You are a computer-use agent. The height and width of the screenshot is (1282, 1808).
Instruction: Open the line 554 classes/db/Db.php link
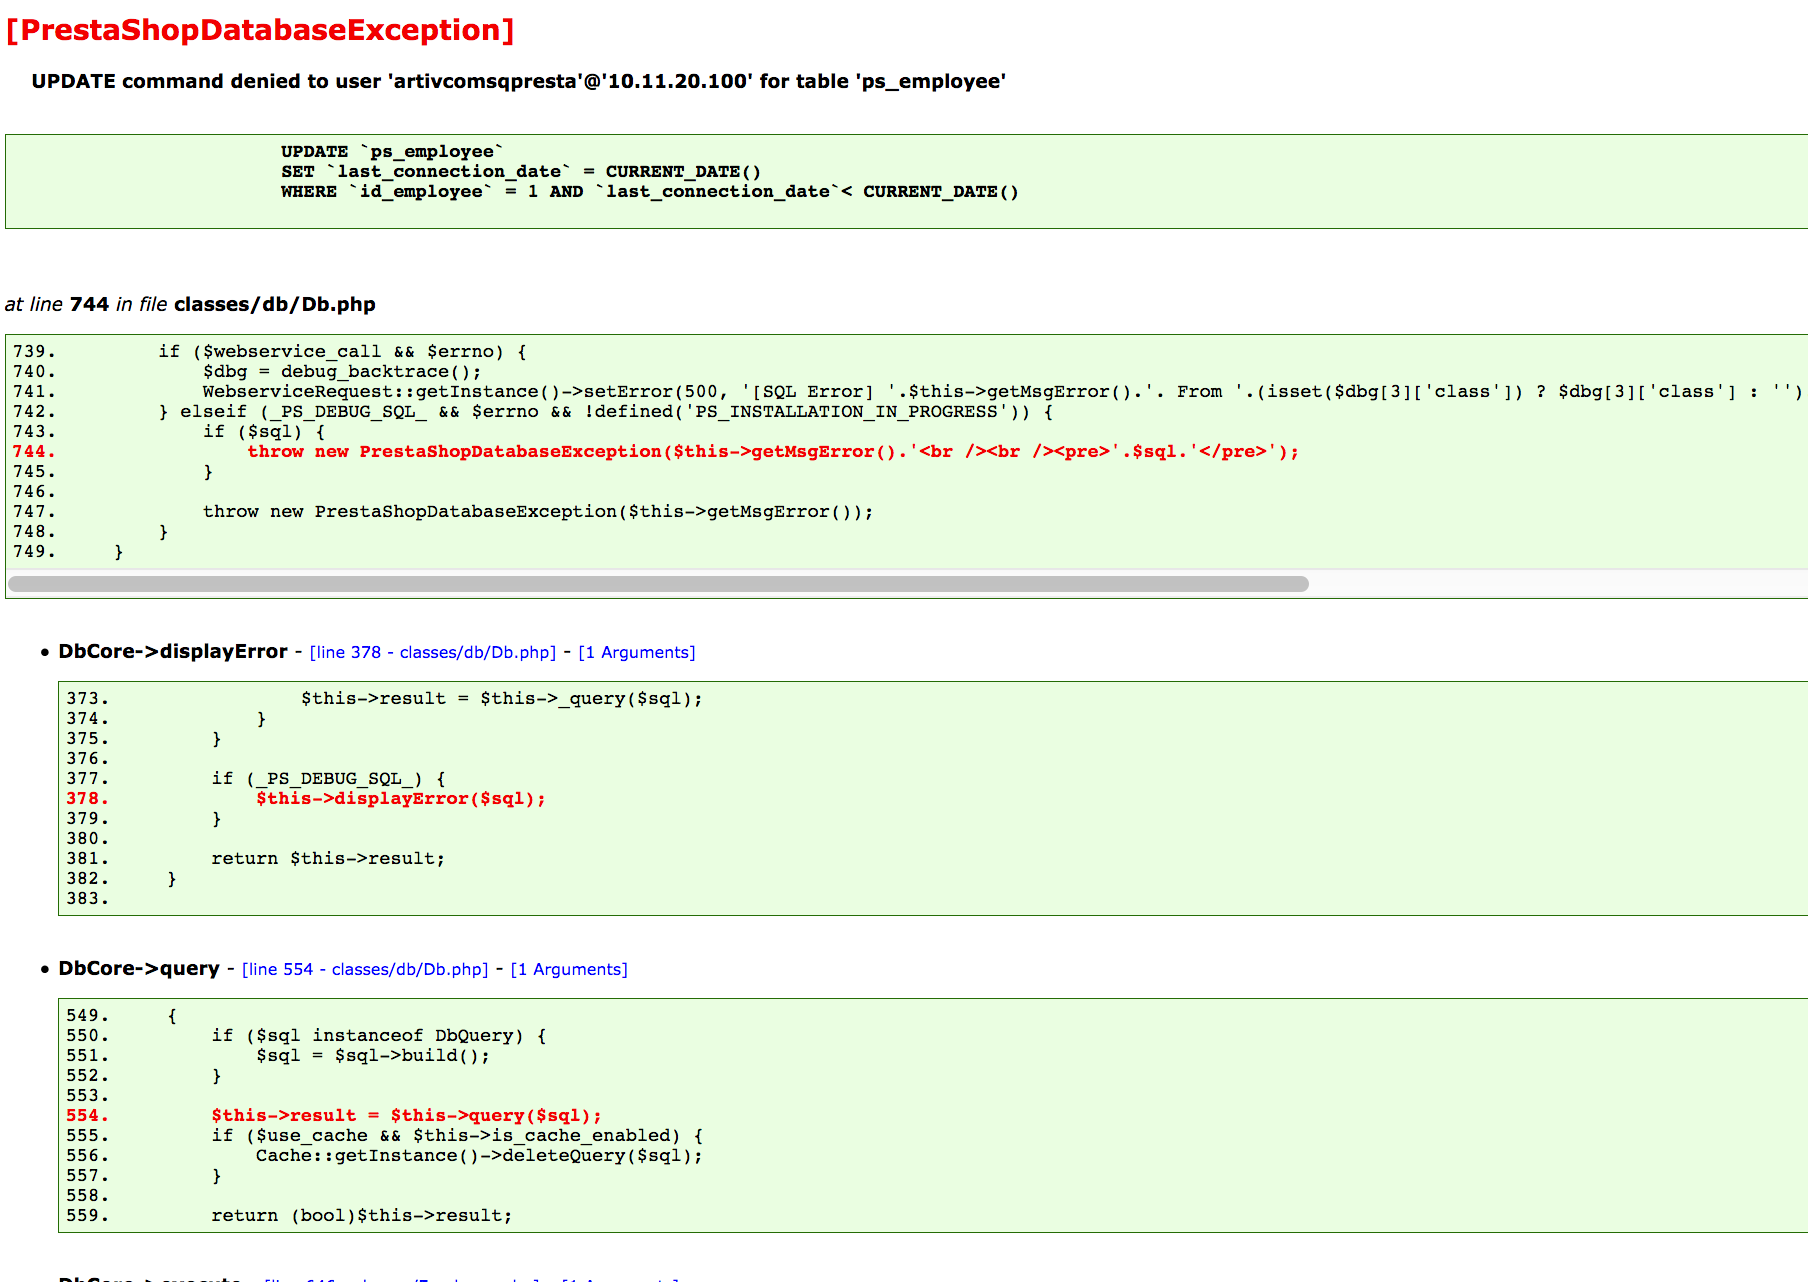(x=365, y=969)
